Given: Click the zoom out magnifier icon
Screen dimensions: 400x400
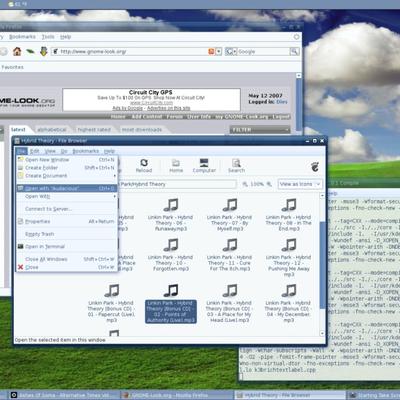Looking at the screenshot, I should point(245,184).
